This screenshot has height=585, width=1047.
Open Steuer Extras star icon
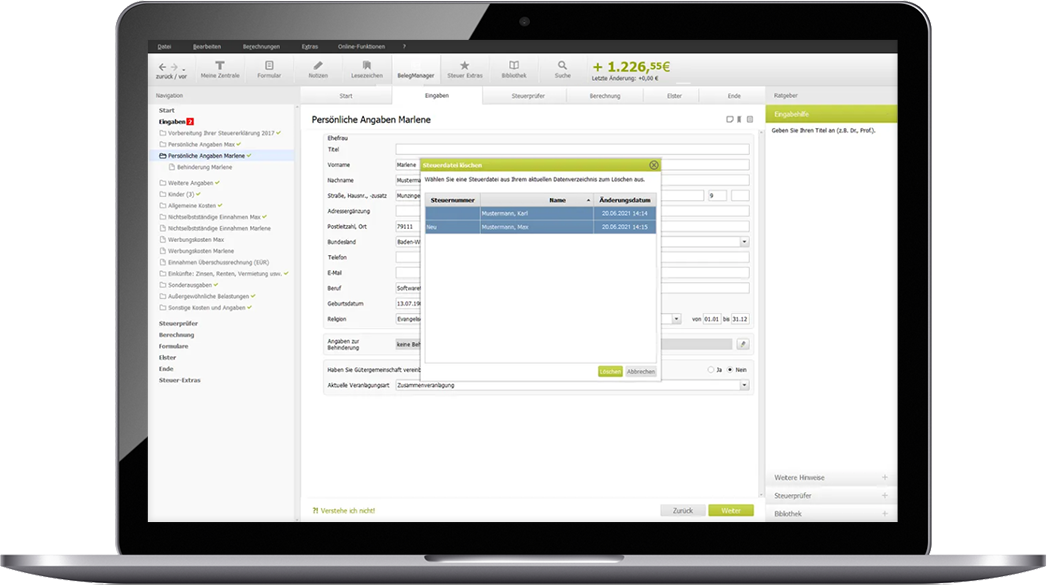(464, 68)
